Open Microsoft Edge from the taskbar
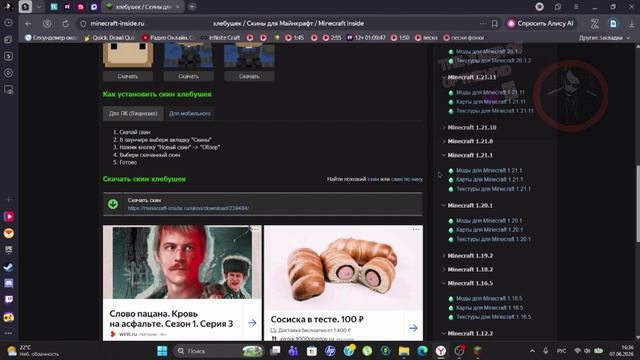The image size is (640, 360). [422, 351]
